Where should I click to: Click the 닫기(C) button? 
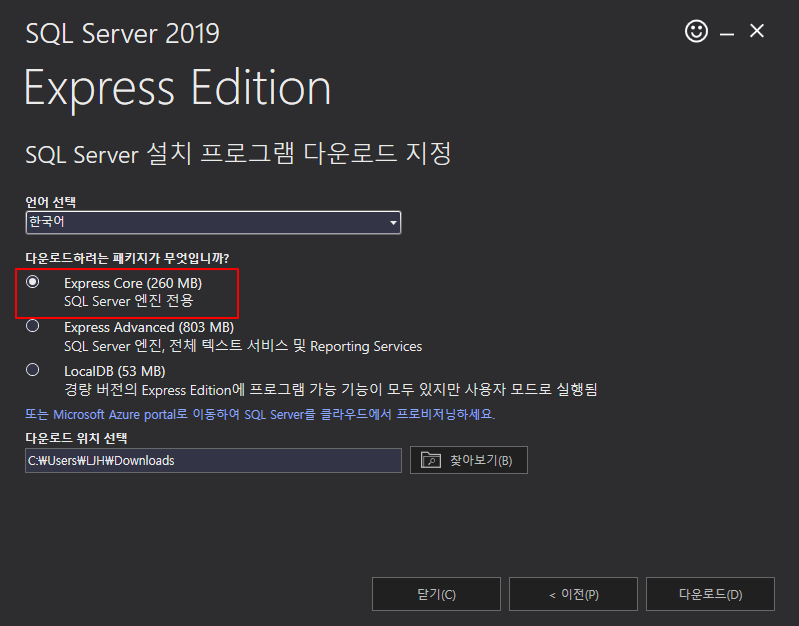(x=436, y=594)
